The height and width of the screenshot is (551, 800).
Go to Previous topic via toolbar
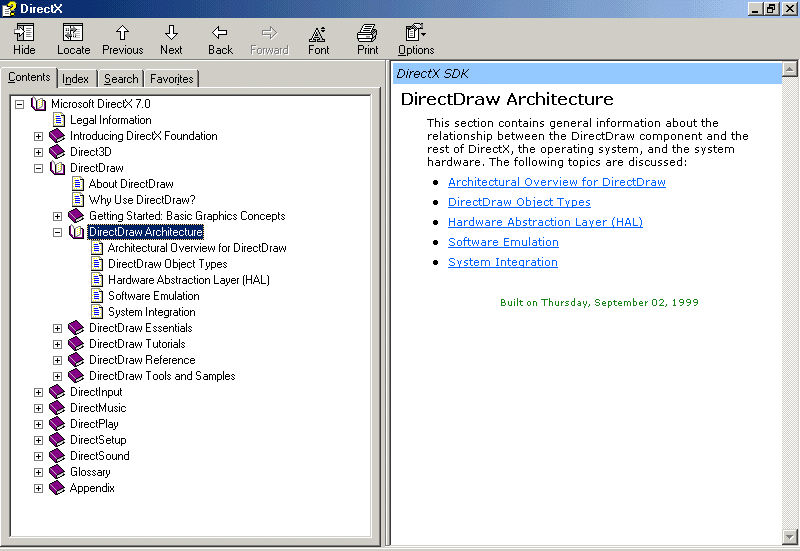[x=122, y=39]
